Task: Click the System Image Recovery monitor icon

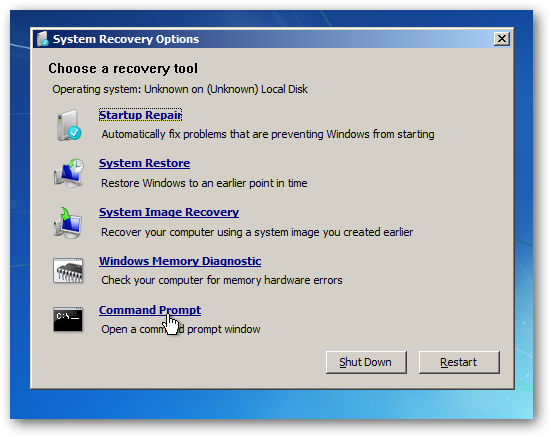Action: (68, 223)
